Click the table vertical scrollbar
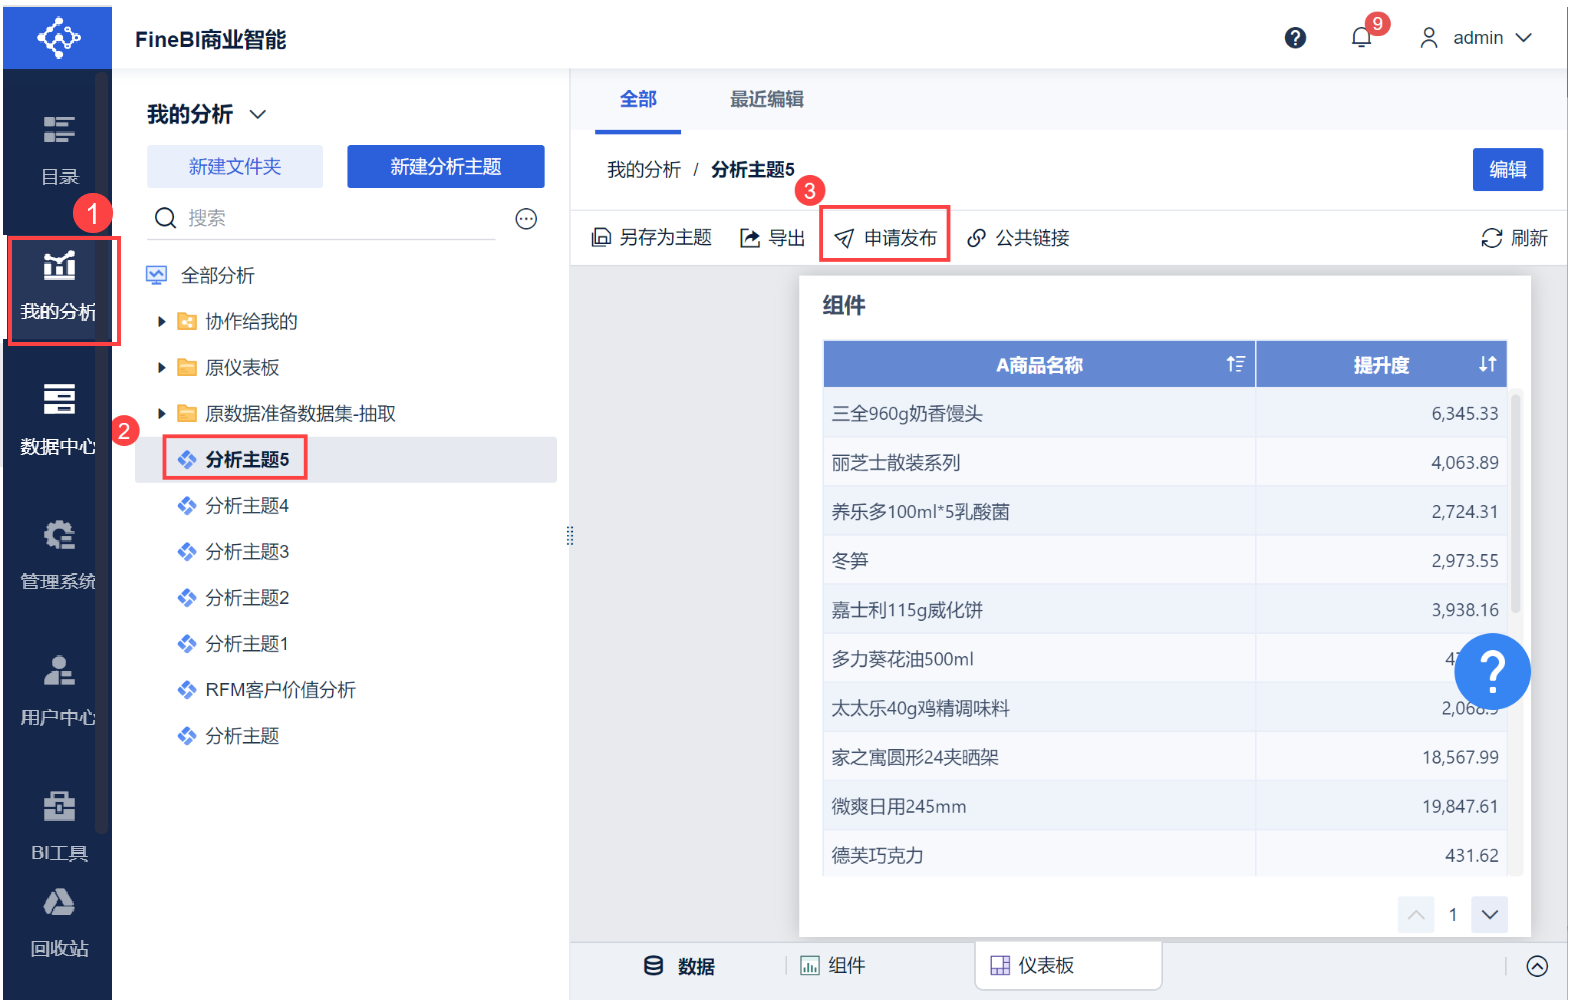1578x1000 pixels. click(1516, 503)
